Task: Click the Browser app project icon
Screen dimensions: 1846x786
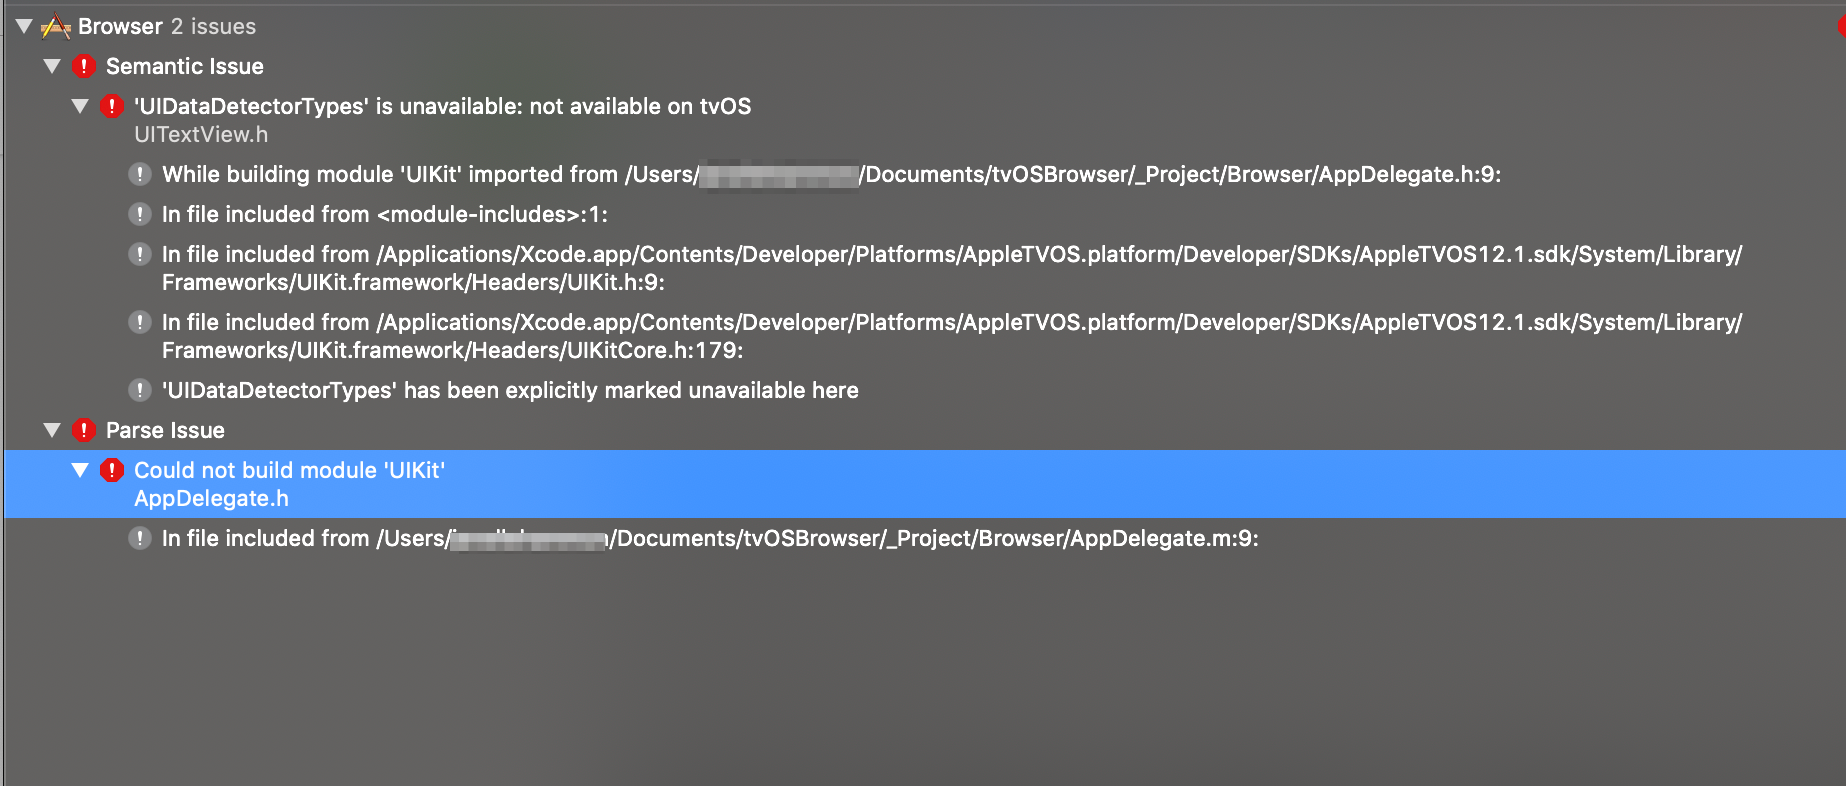Action: pos(58,26)
